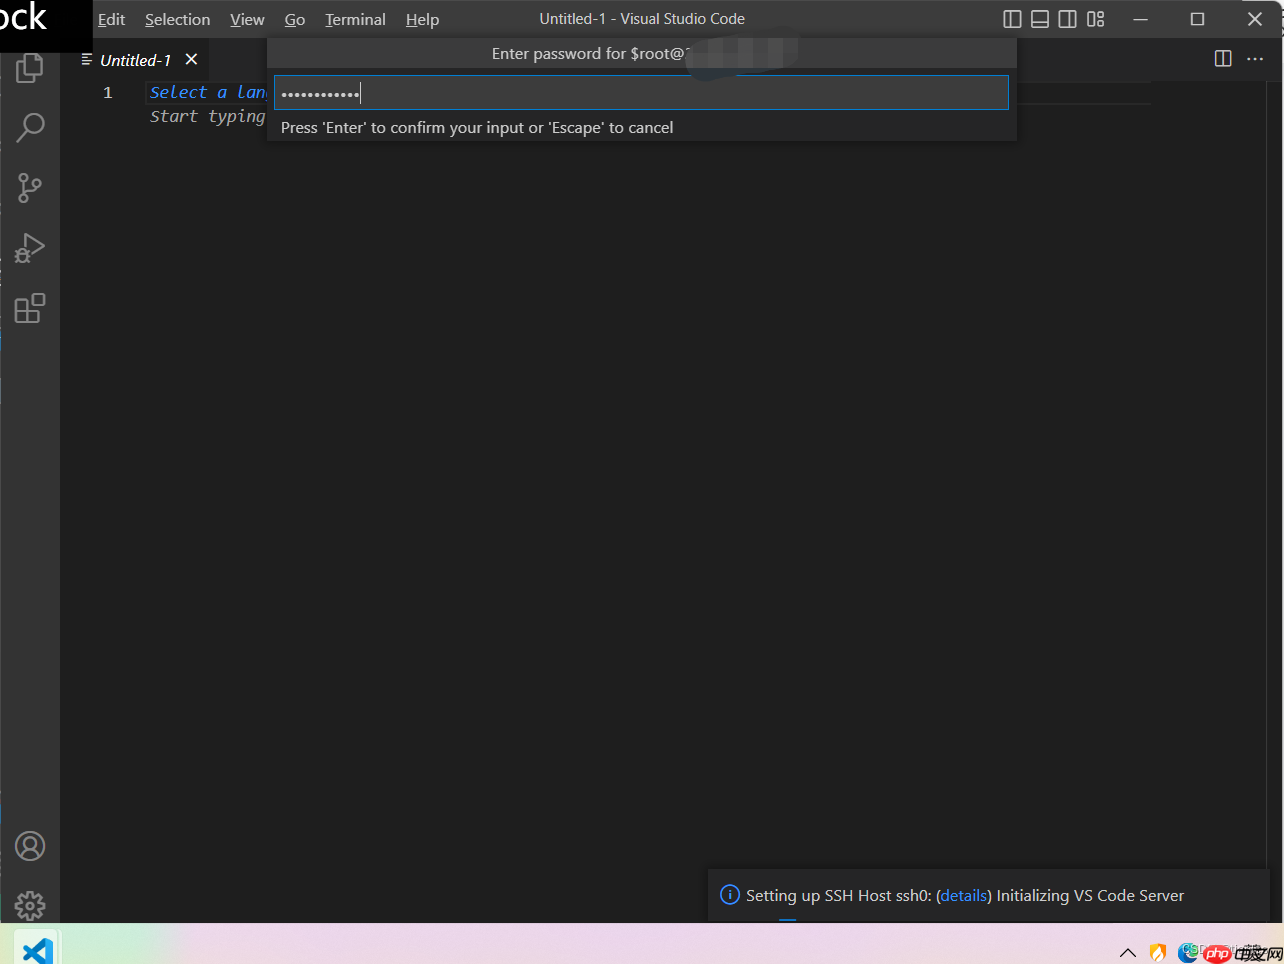This screenshot has width=1284, height=964.
Task: Toggle the panel layout control in the title bar
Action: click(1040, 19)
